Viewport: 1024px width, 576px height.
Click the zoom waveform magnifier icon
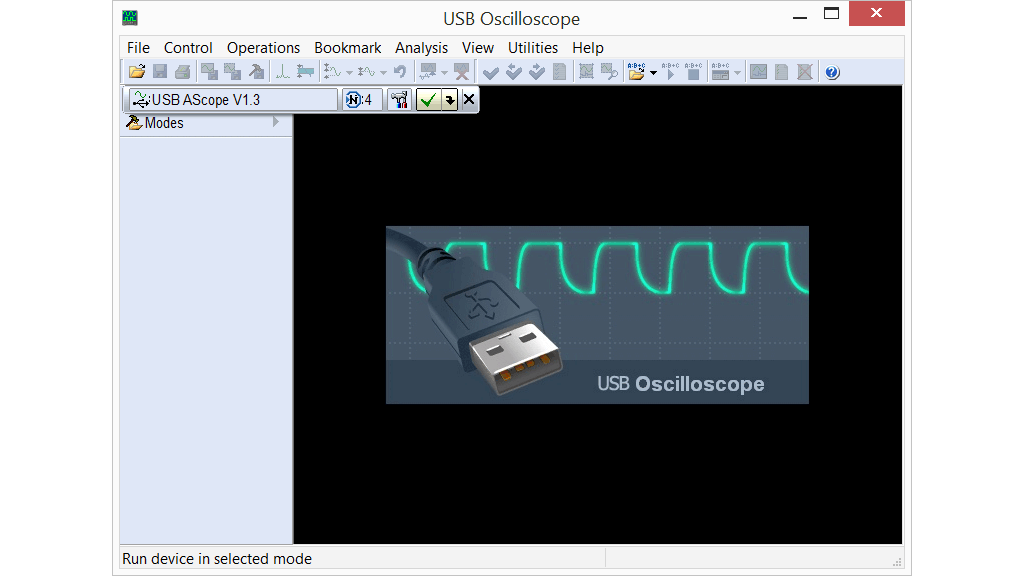pyautogui.click(x=609, y=72)
